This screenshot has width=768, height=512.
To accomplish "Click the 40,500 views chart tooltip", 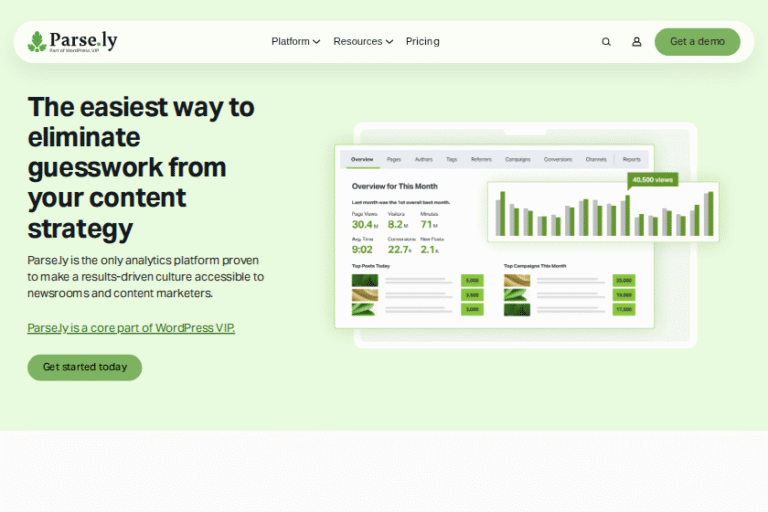I will click(x=652, y=180).
